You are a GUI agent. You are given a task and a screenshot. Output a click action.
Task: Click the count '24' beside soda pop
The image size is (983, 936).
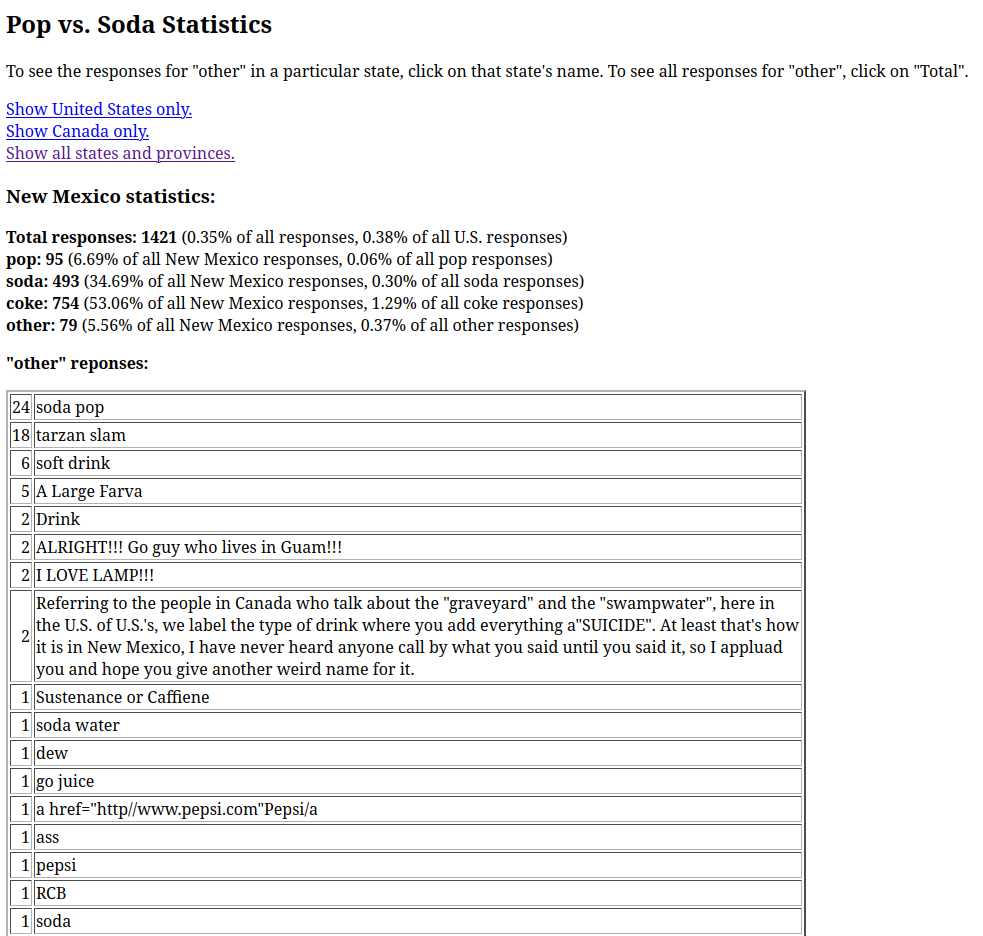click(21, 407)
